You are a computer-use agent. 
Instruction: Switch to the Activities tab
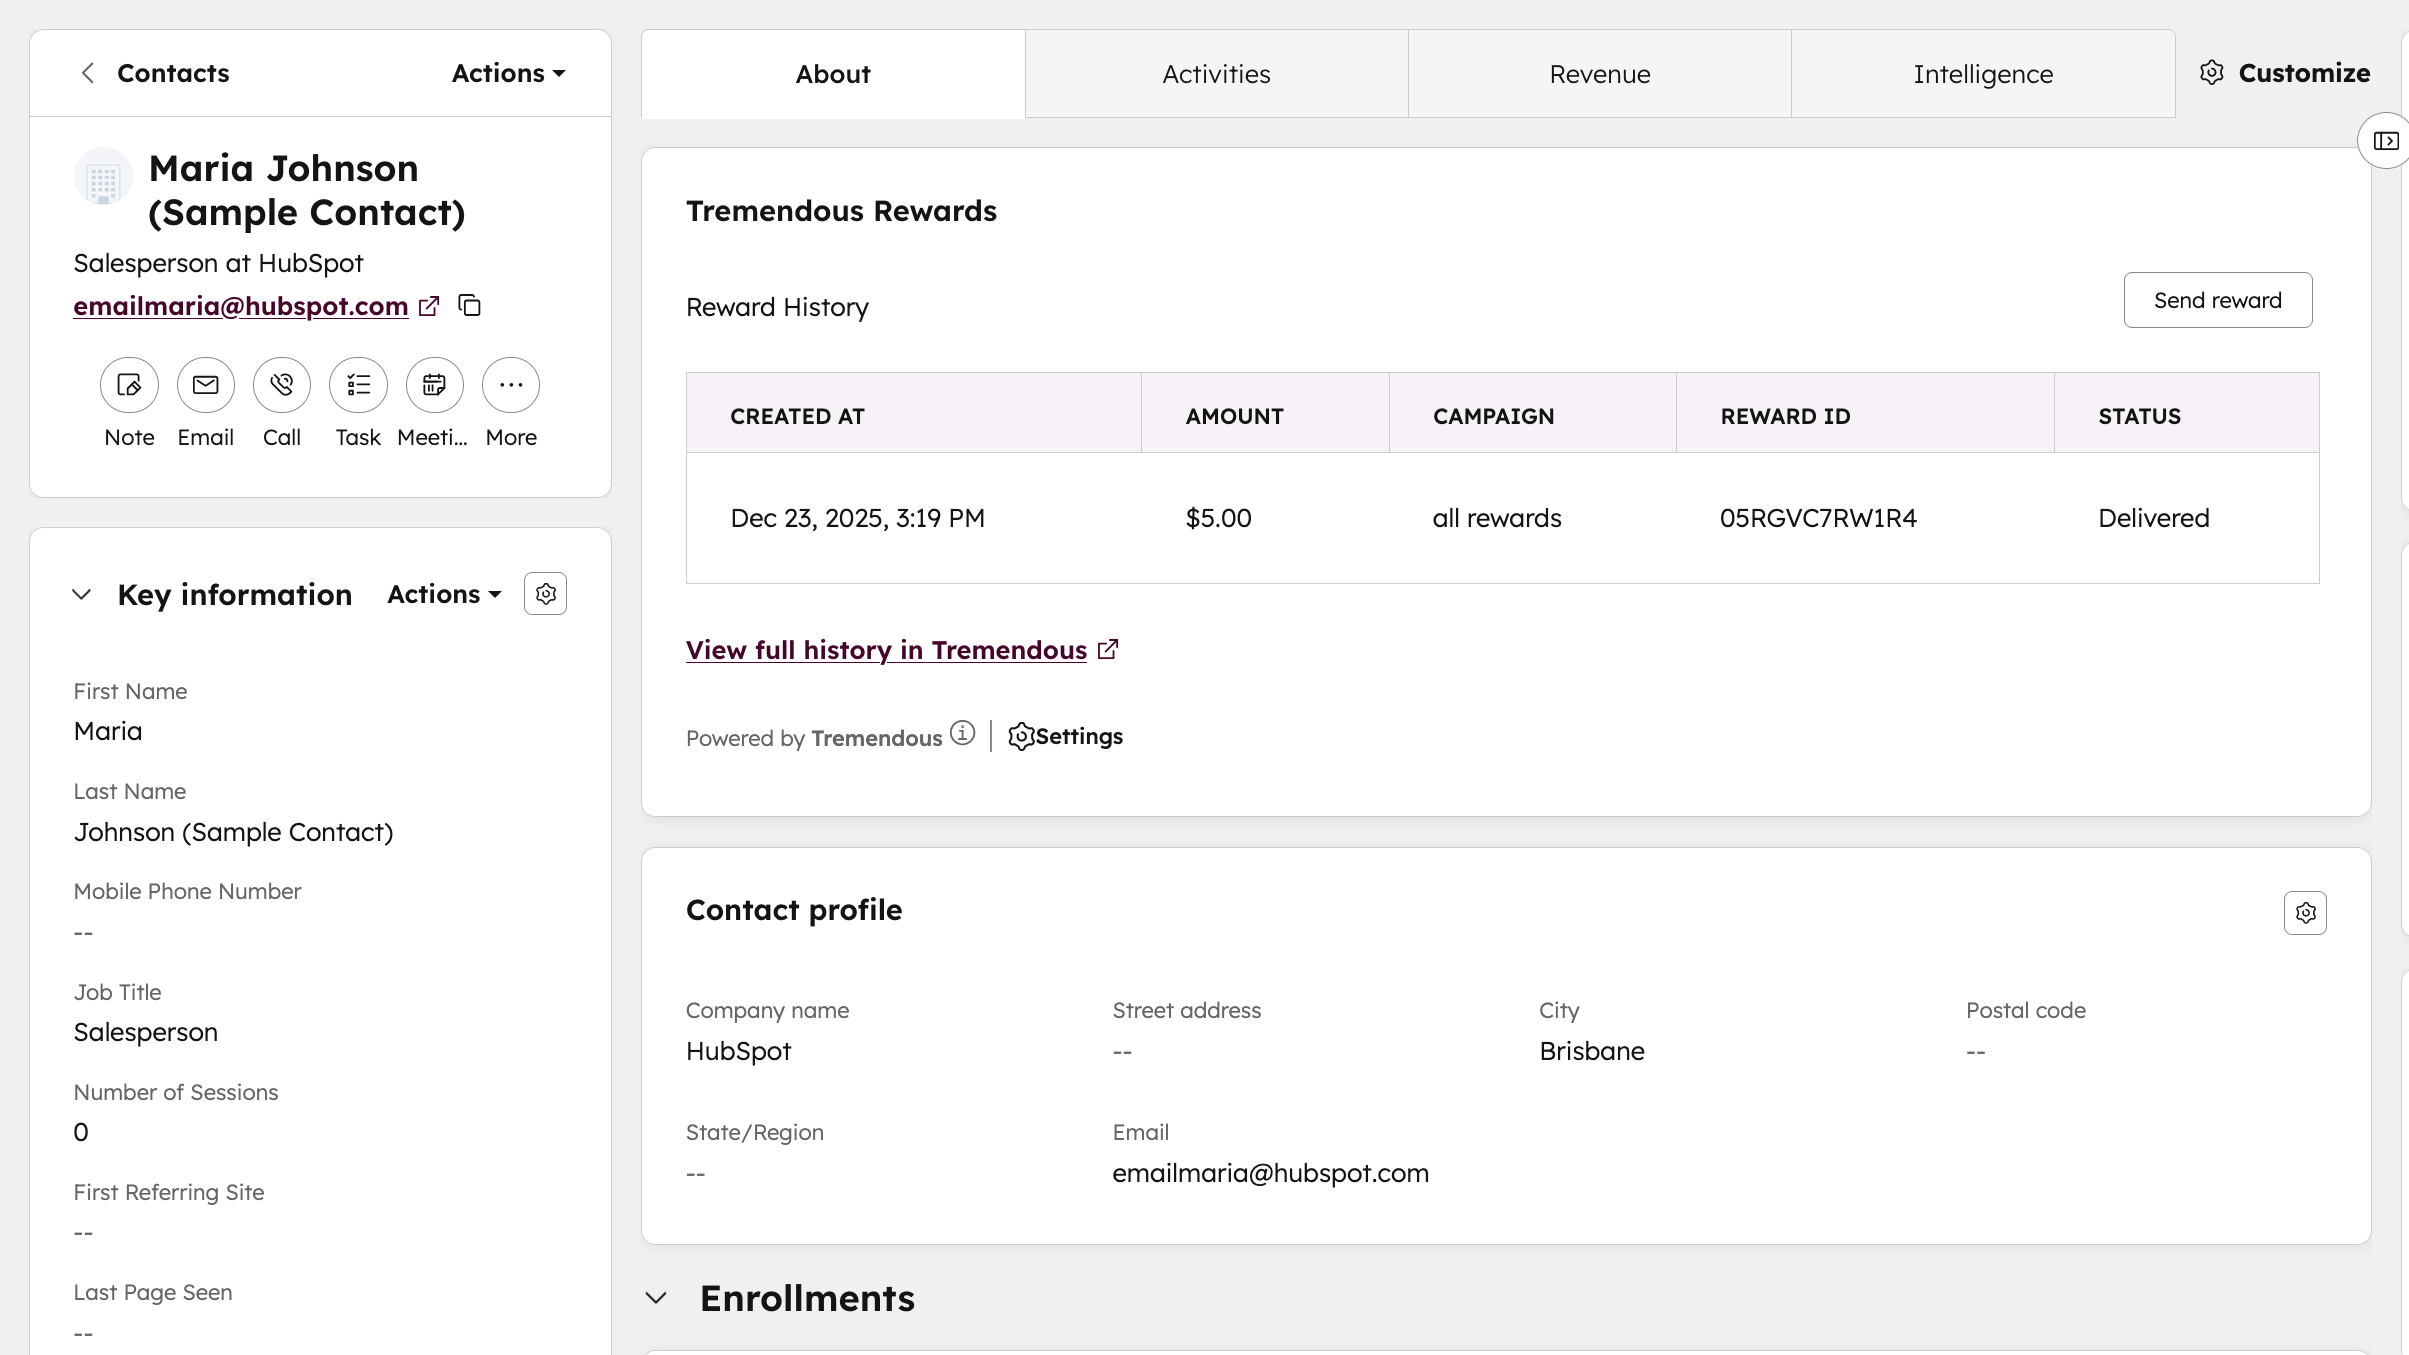[1216, 73]
